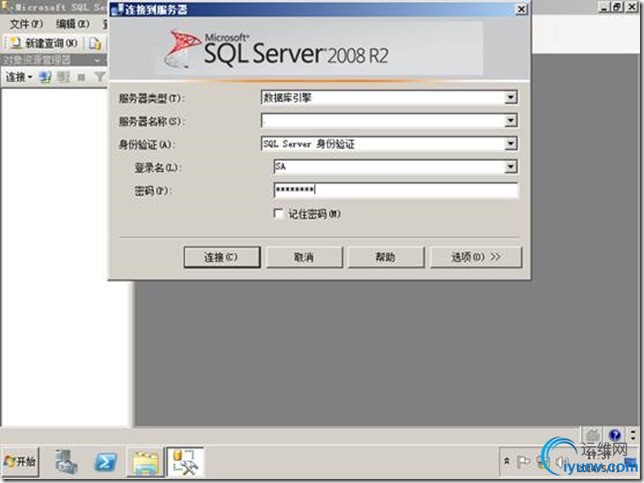Enable the 记住密码 checkbox
The image size is (644, 483).
pyautogui.click(x=278, y=214)
